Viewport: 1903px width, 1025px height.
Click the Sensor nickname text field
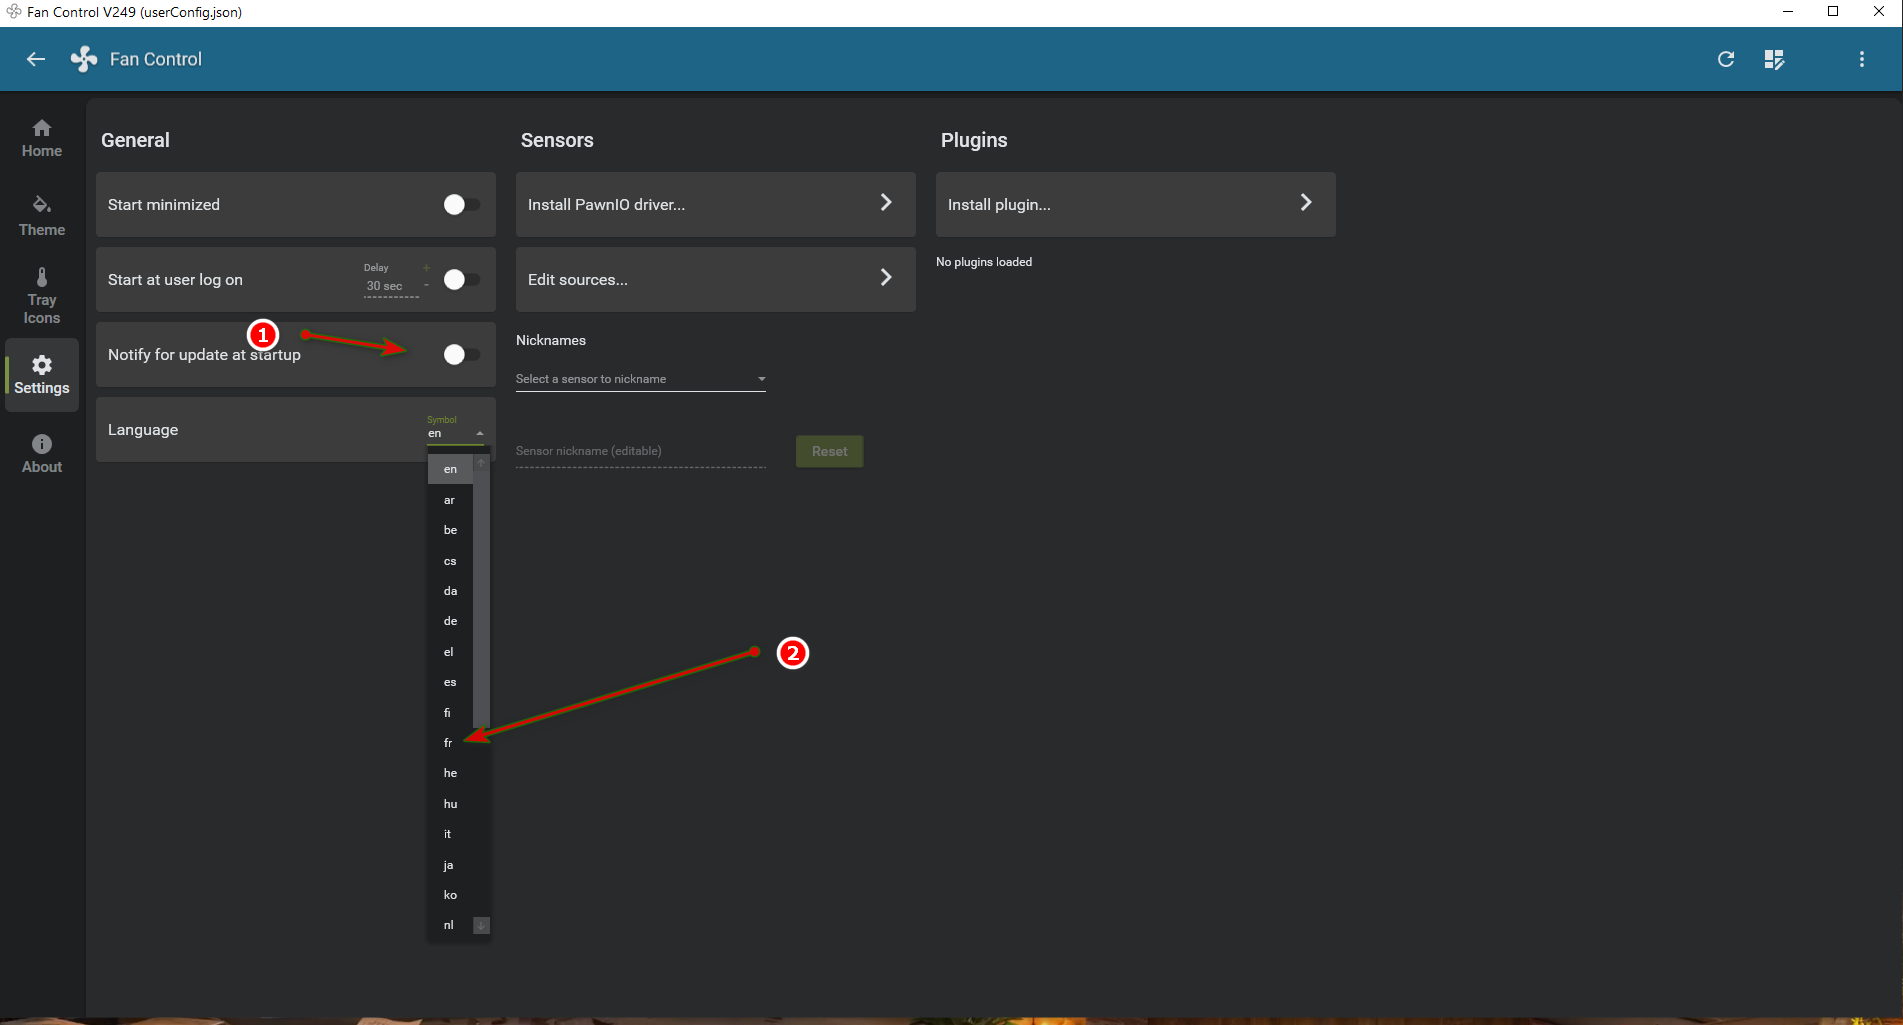[640, 451]
